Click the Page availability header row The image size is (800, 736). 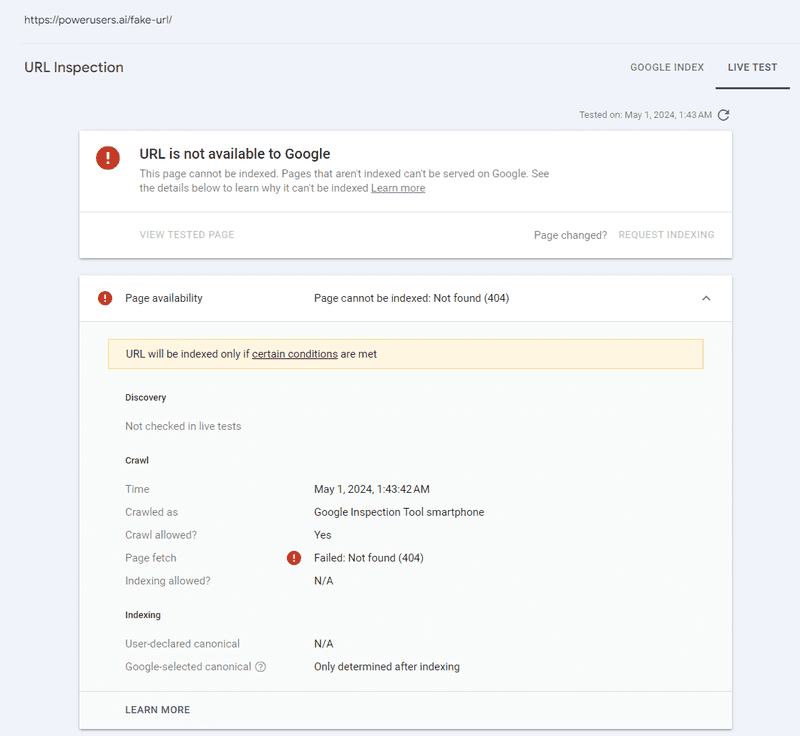(x=406, y=298)
